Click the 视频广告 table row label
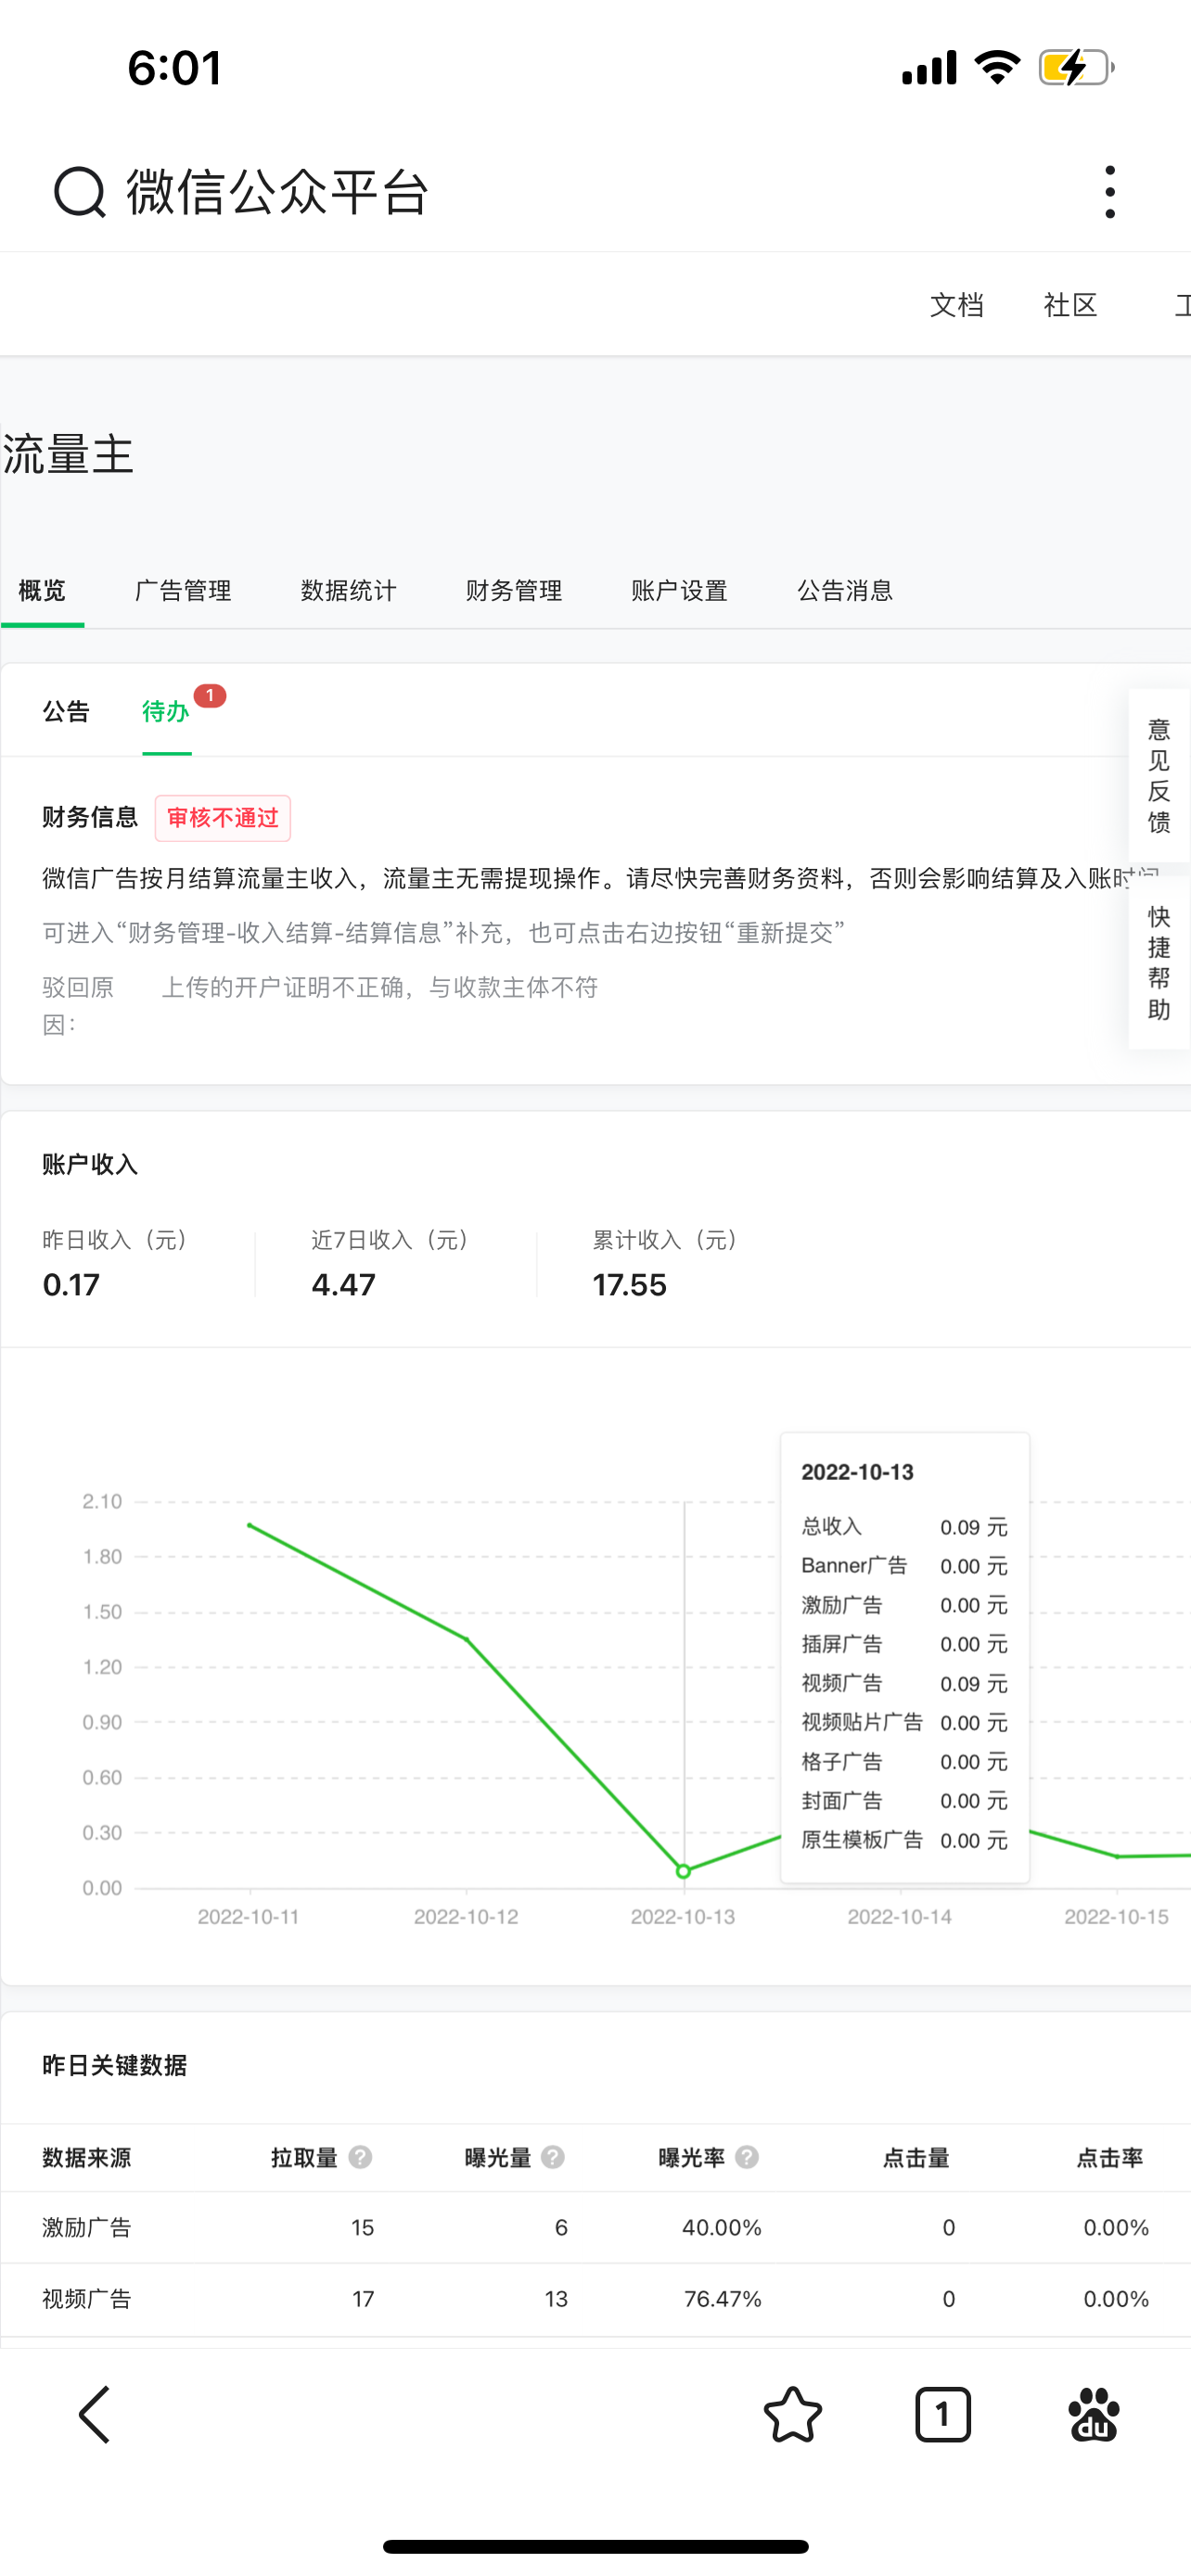The image size is (1191, 2576). coord(86,2299)
